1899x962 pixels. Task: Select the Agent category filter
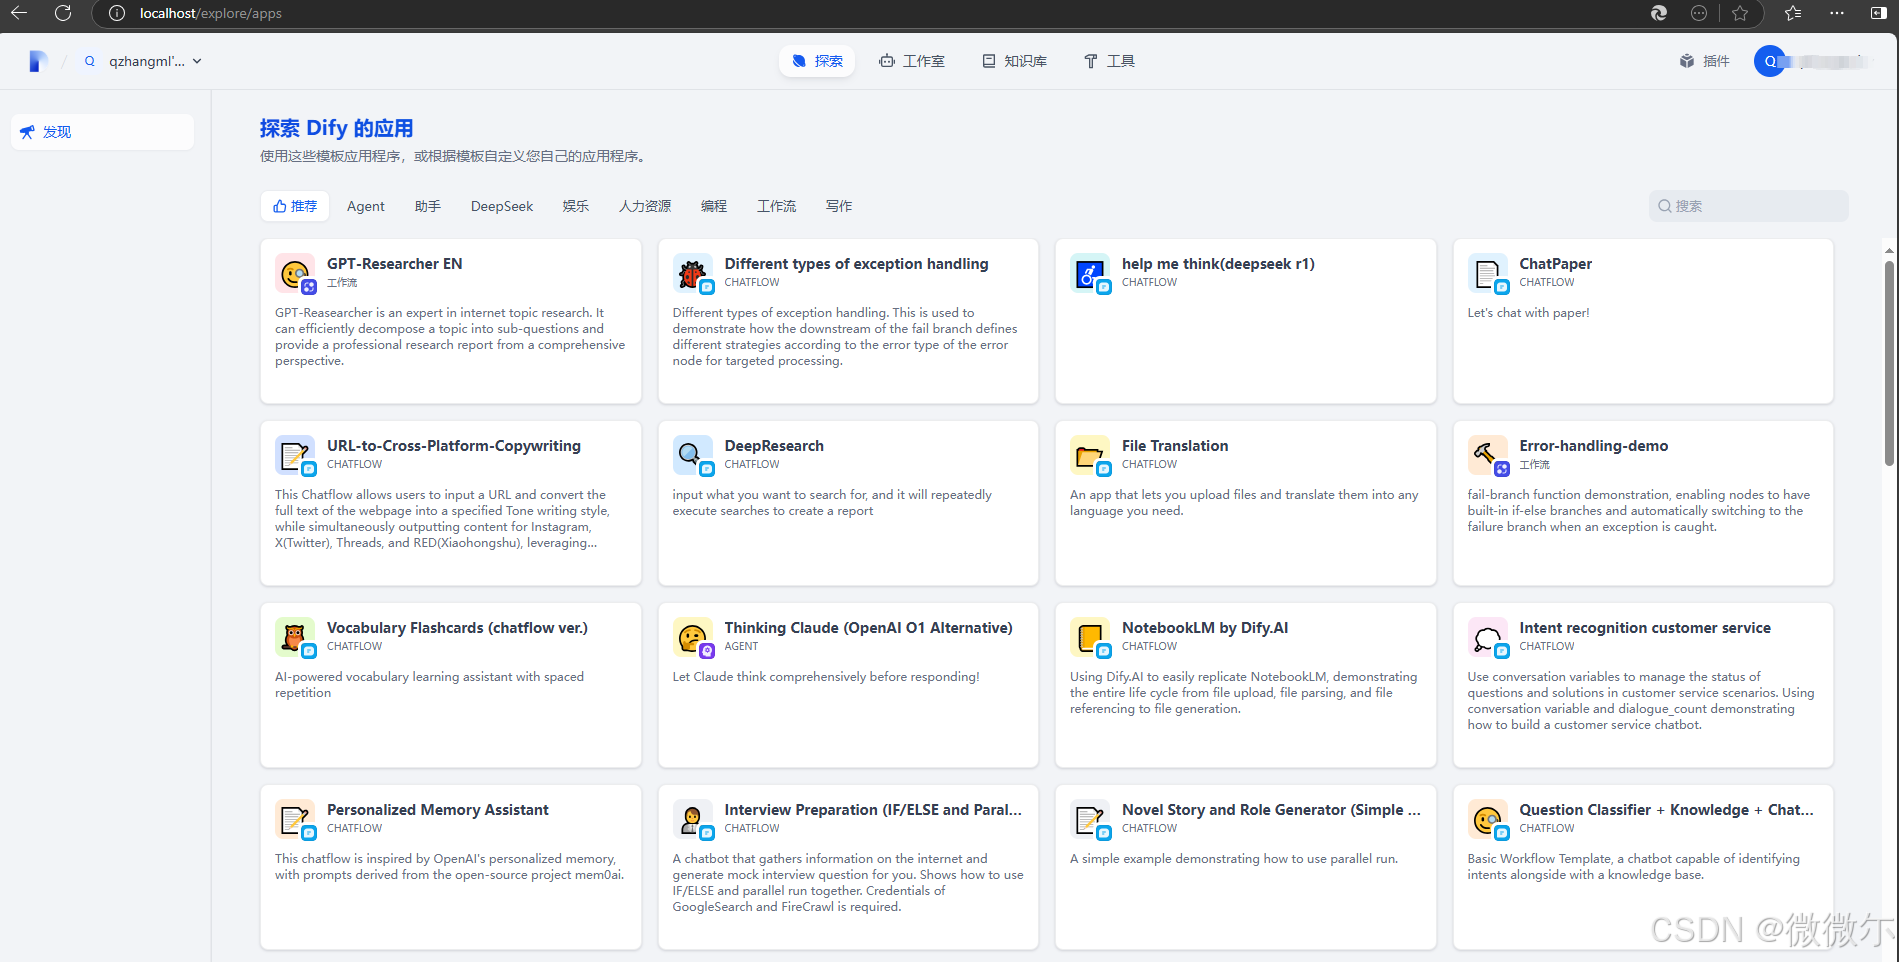pos(366,206)
